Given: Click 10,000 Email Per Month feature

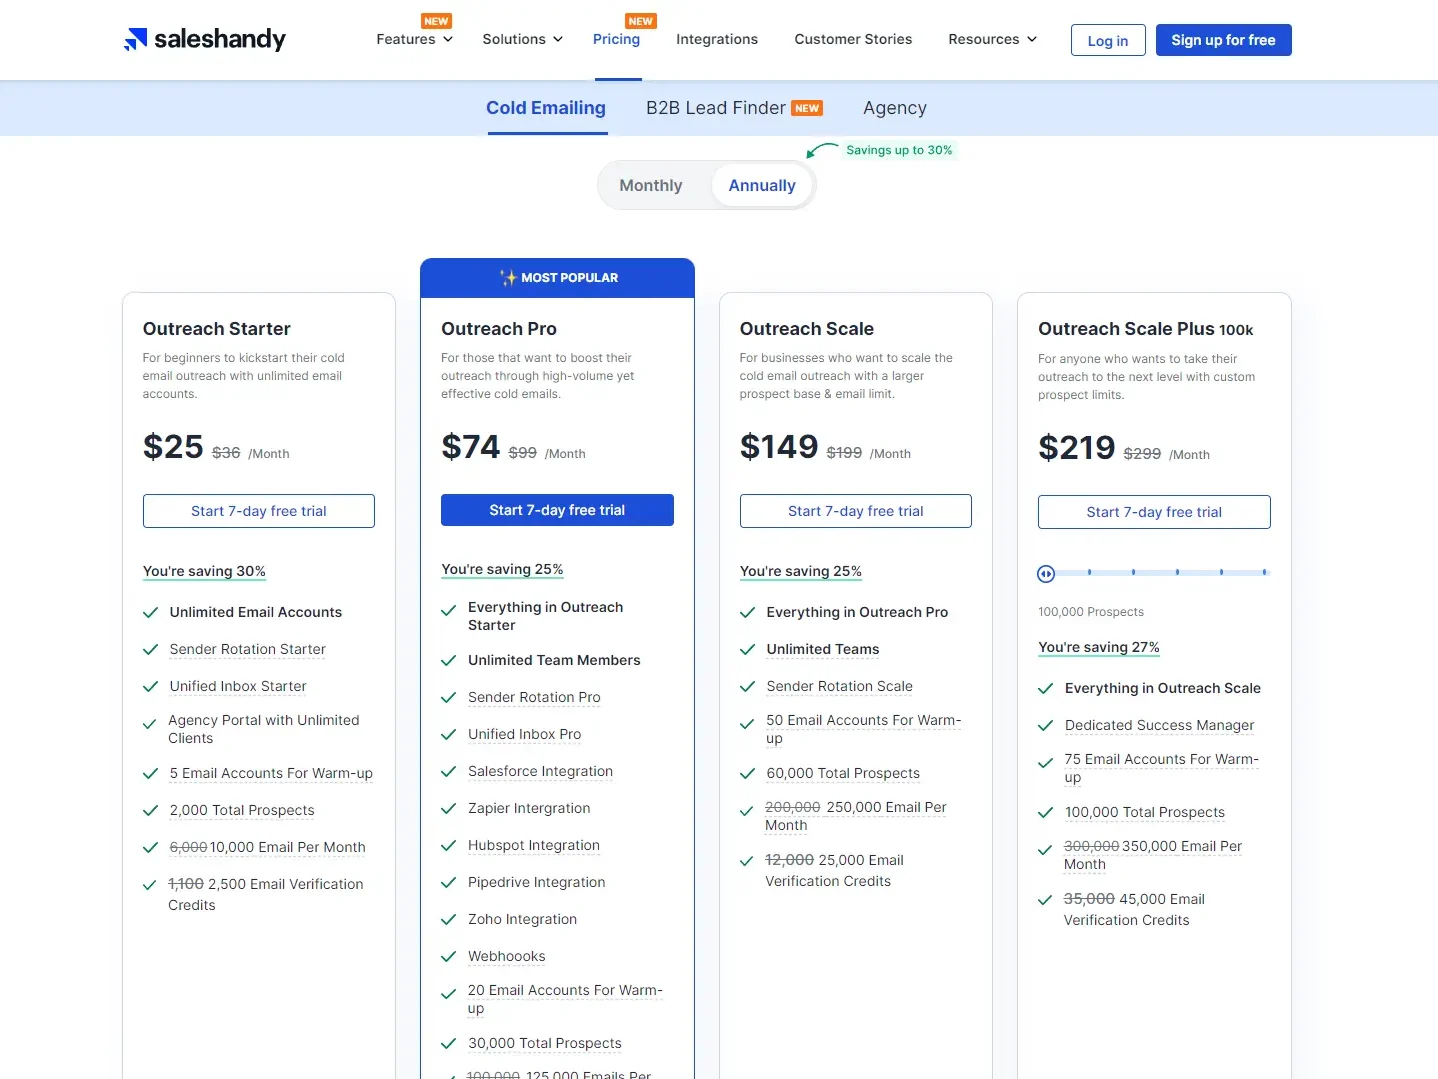Looking at the screenshot, I should (267, 847).
